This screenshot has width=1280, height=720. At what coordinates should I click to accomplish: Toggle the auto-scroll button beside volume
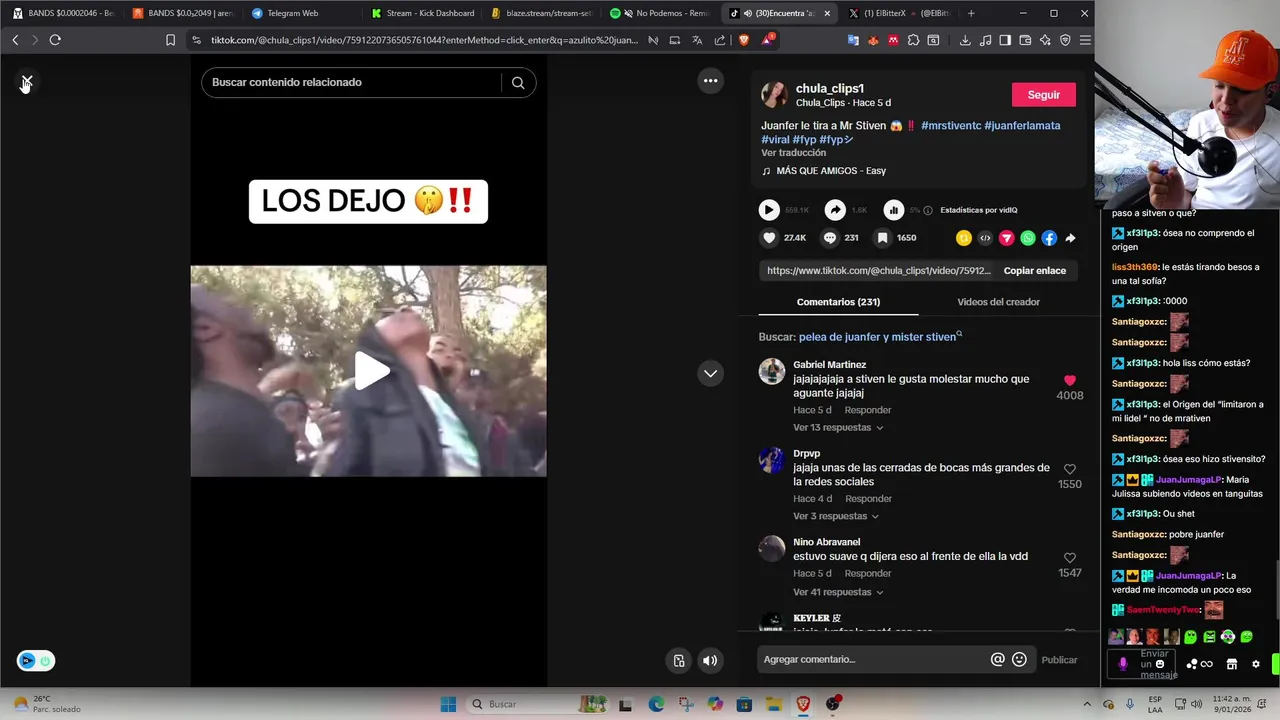[679, 660]
